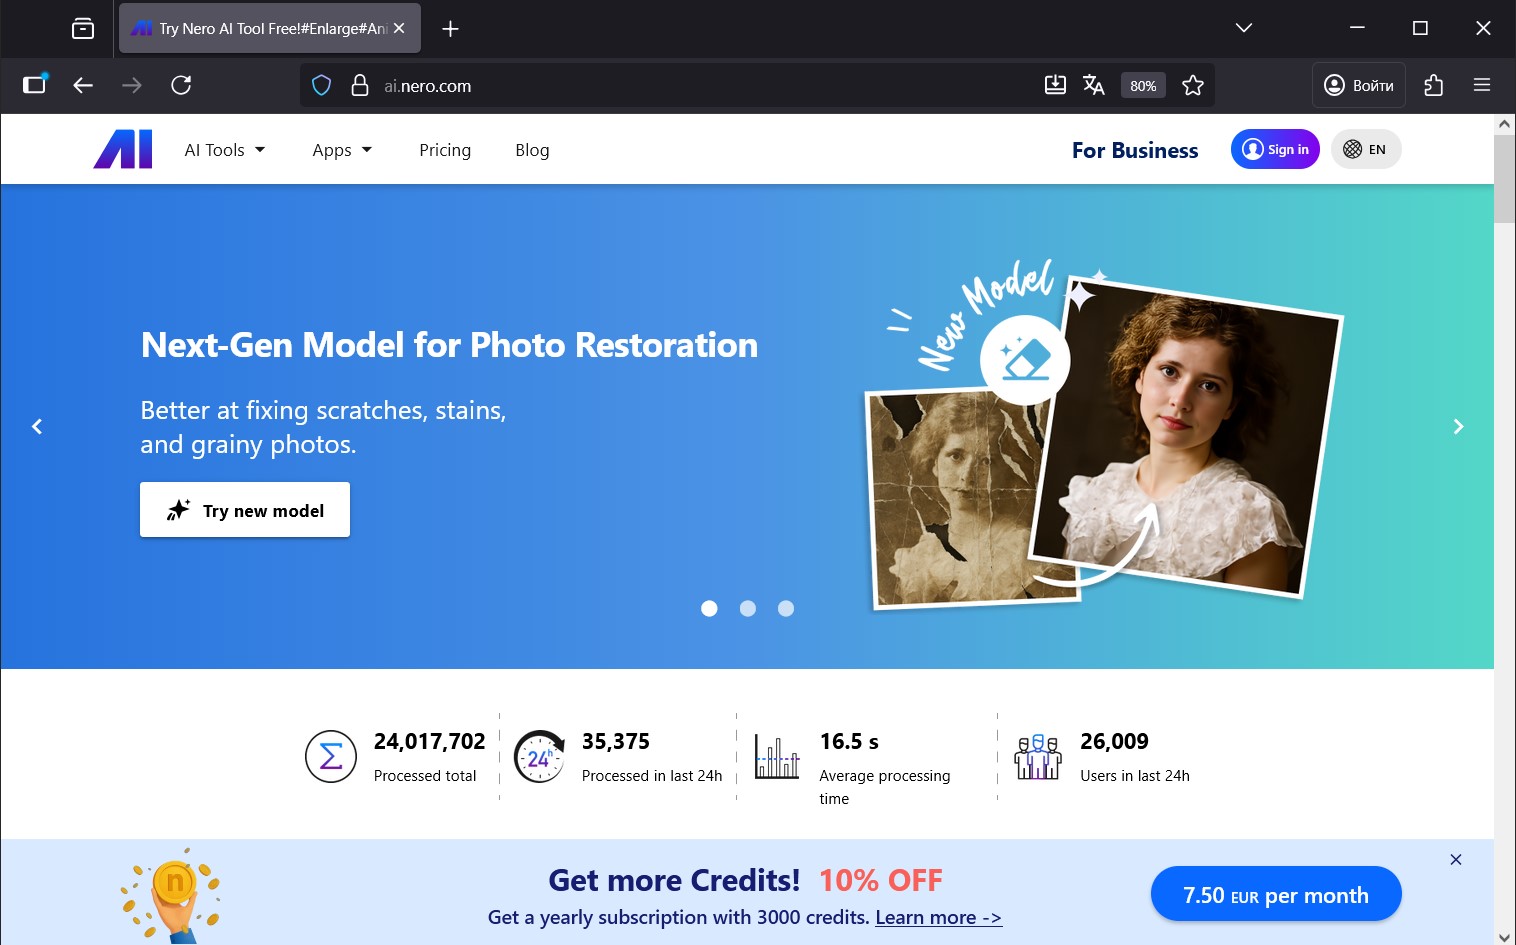Screen dimensions: 1516x945
Task: Go forward to the next page
Action: [131, 85]
